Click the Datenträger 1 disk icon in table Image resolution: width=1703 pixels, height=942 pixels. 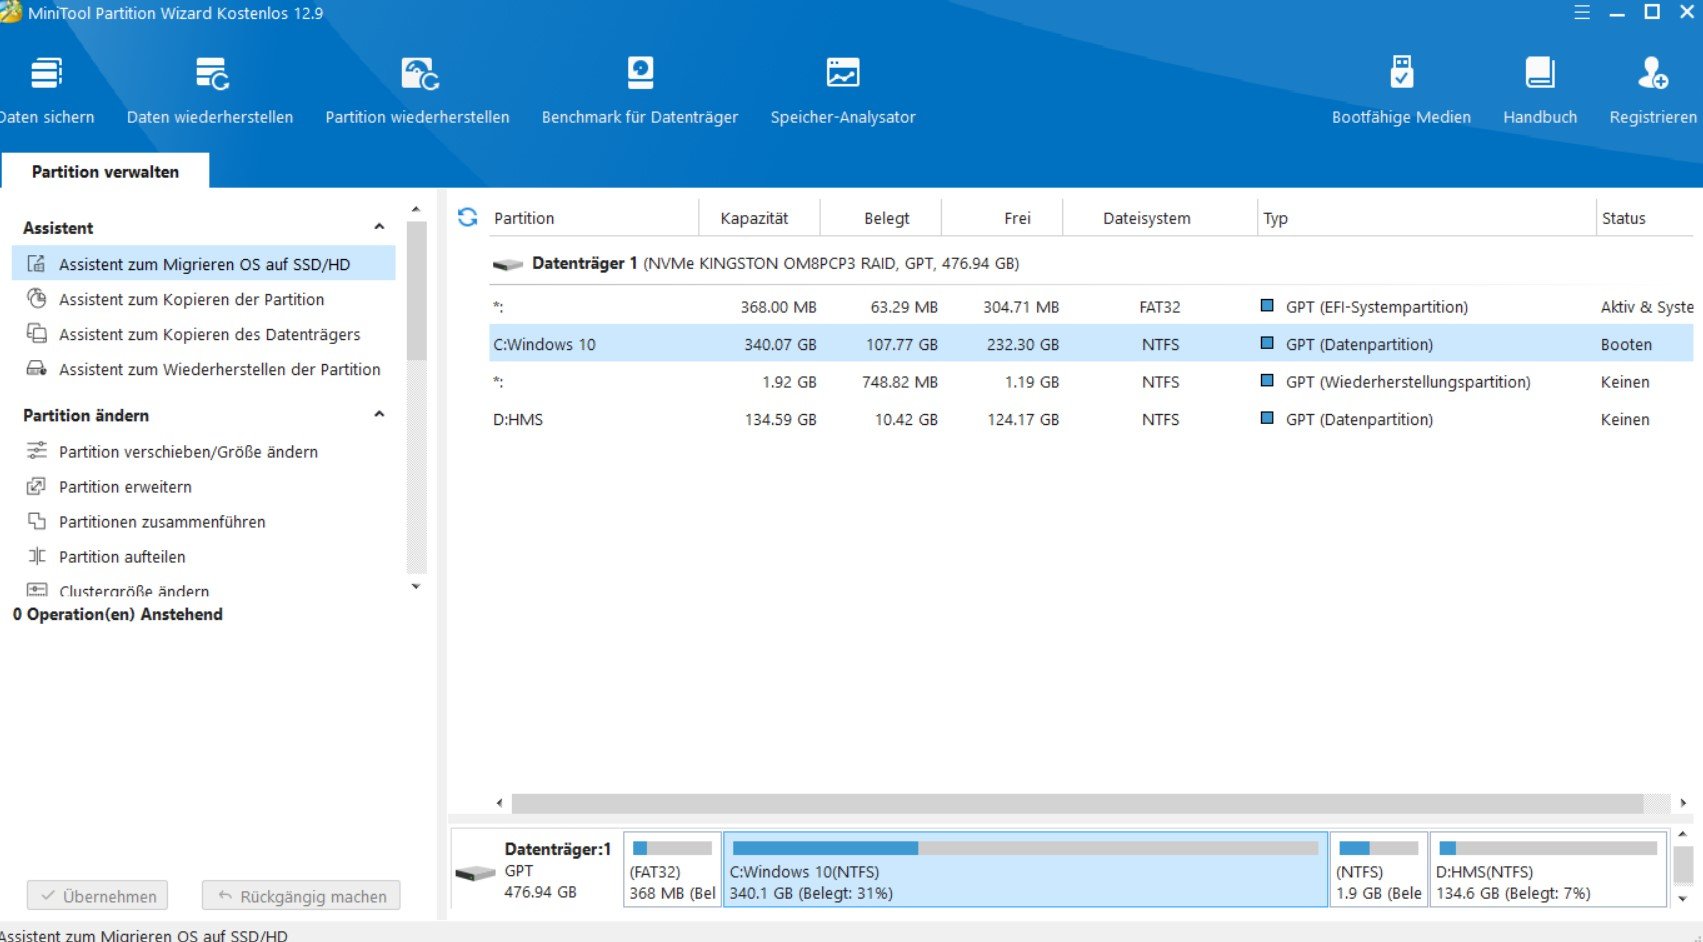508,264
